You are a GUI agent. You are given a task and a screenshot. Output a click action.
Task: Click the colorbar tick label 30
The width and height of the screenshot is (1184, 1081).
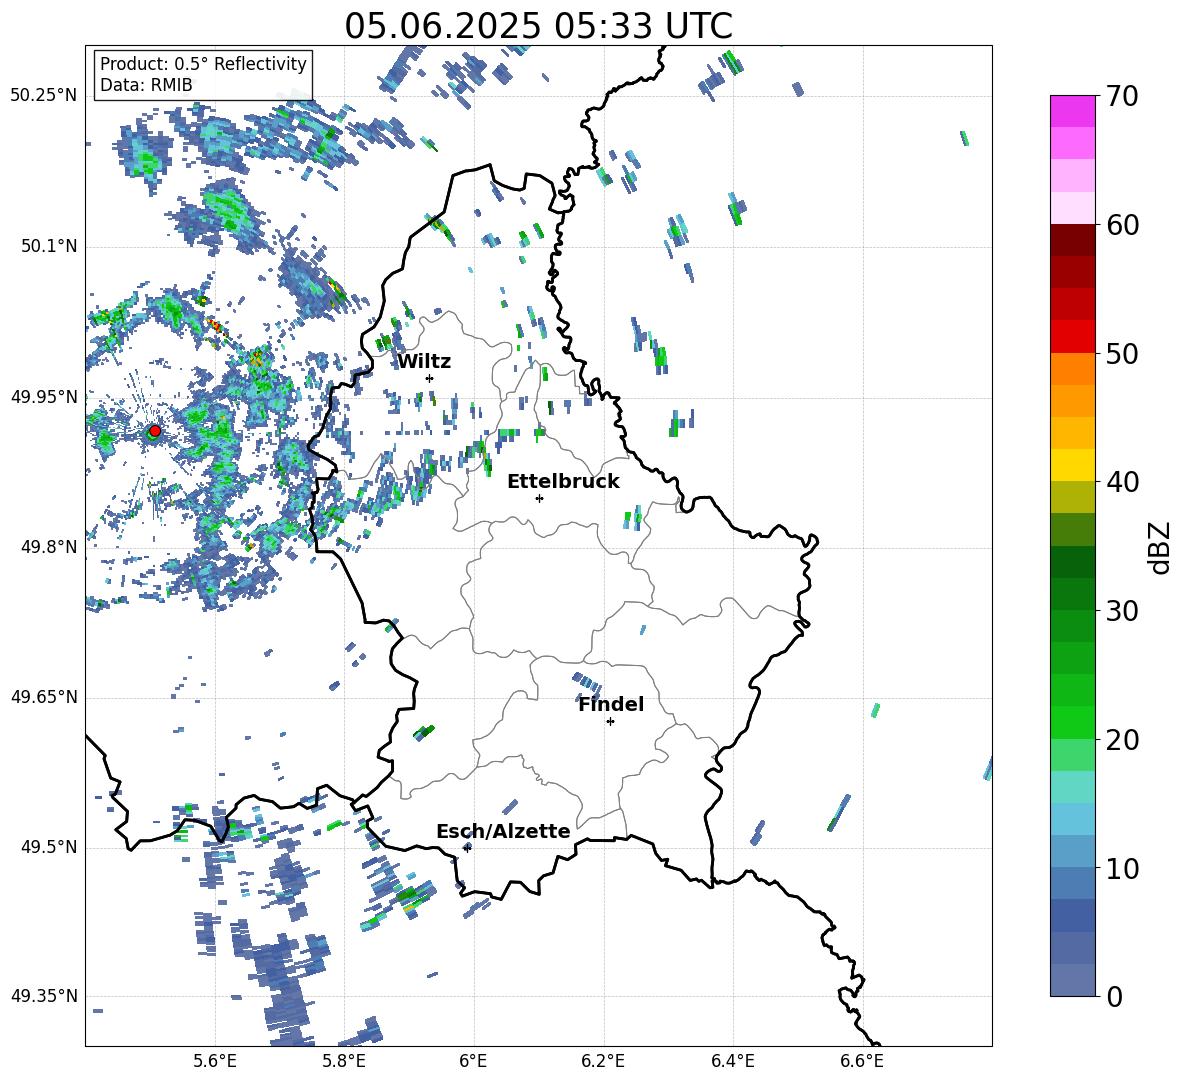pyautogui.click(x=1122, y=611)
